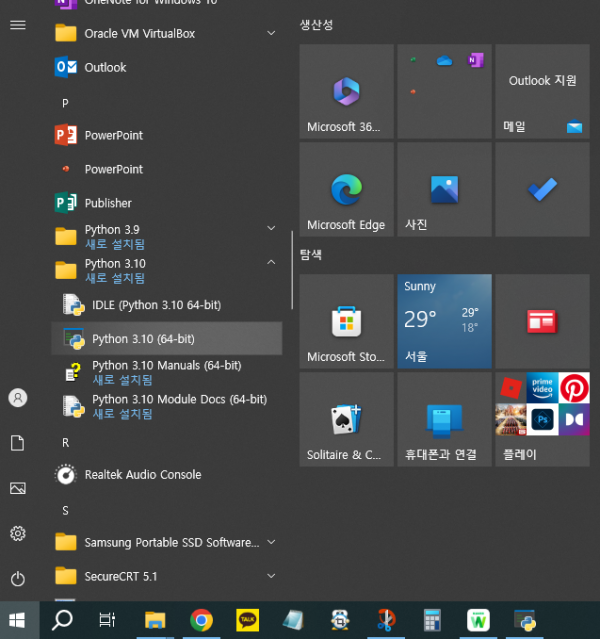Image resolution: width=600 pixels, height=639 pixels.
Task: Click the Prime Video icon in the 플레이 tile
Action: 542,388
